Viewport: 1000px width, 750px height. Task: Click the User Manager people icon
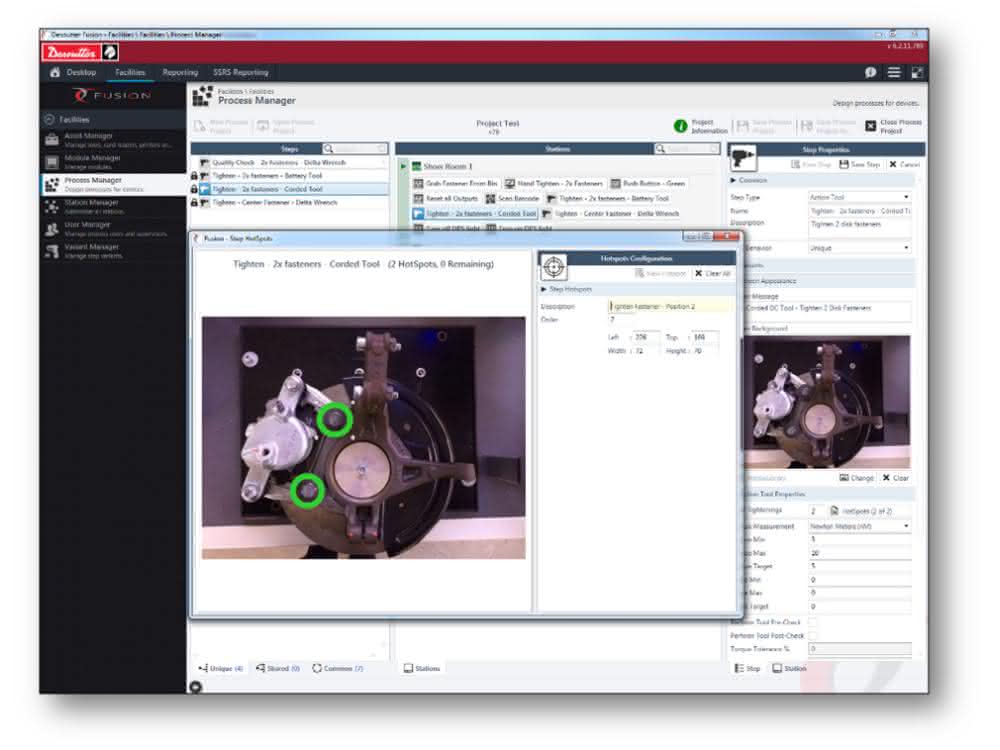click(52, 229)
